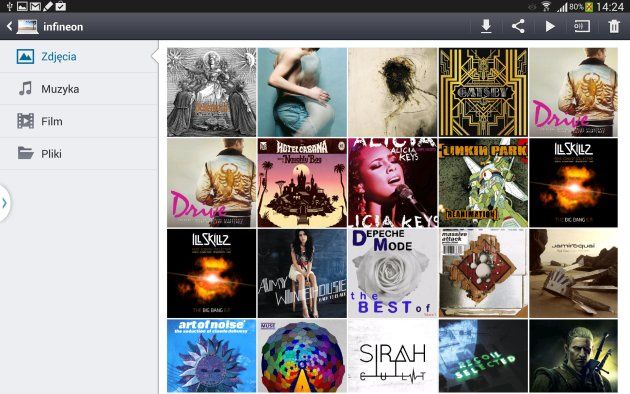This screenshot has height=394, width=630.
Task: Open the Jamiroquai album cover
Action: point(573,273)
